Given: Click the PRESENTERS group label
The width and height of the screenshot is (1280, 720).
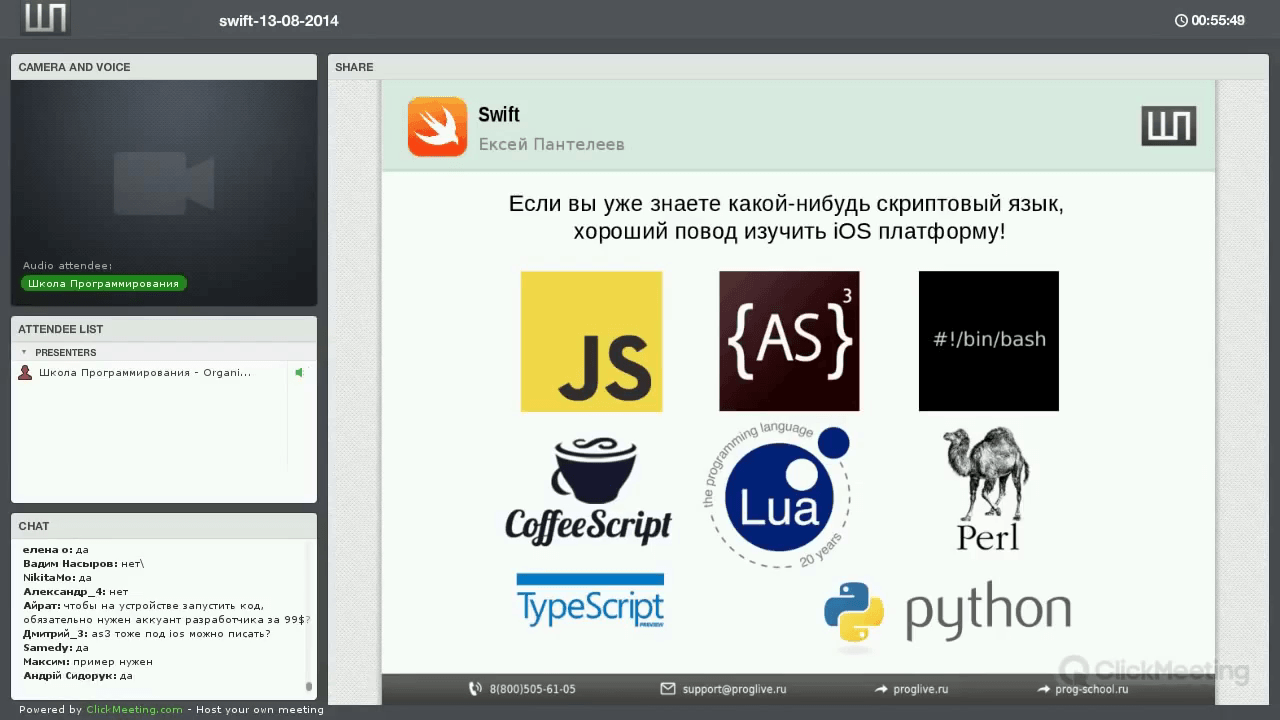Looking at the screenshot, I should pos(66,352).
